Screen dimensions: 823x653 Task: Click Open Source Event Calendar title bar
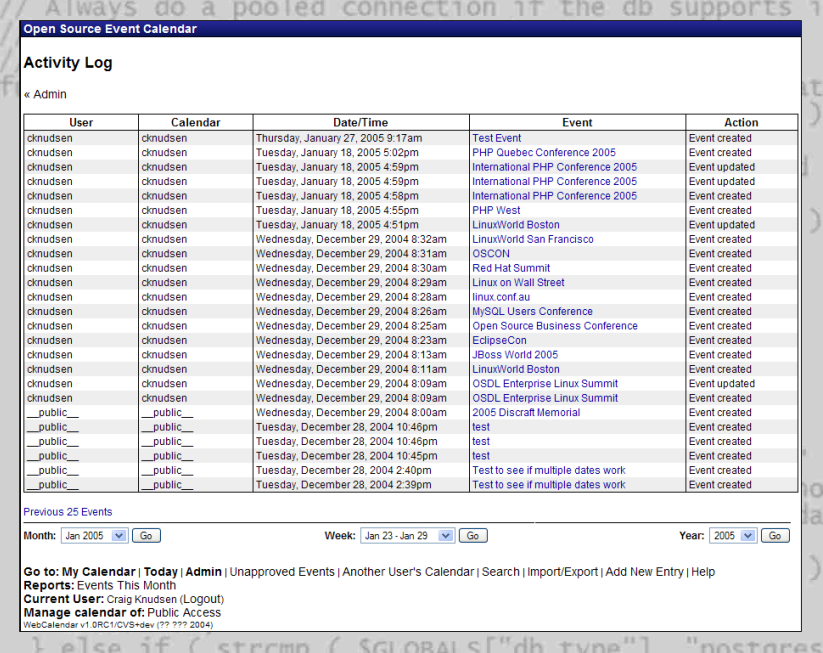tap(410, 29)
